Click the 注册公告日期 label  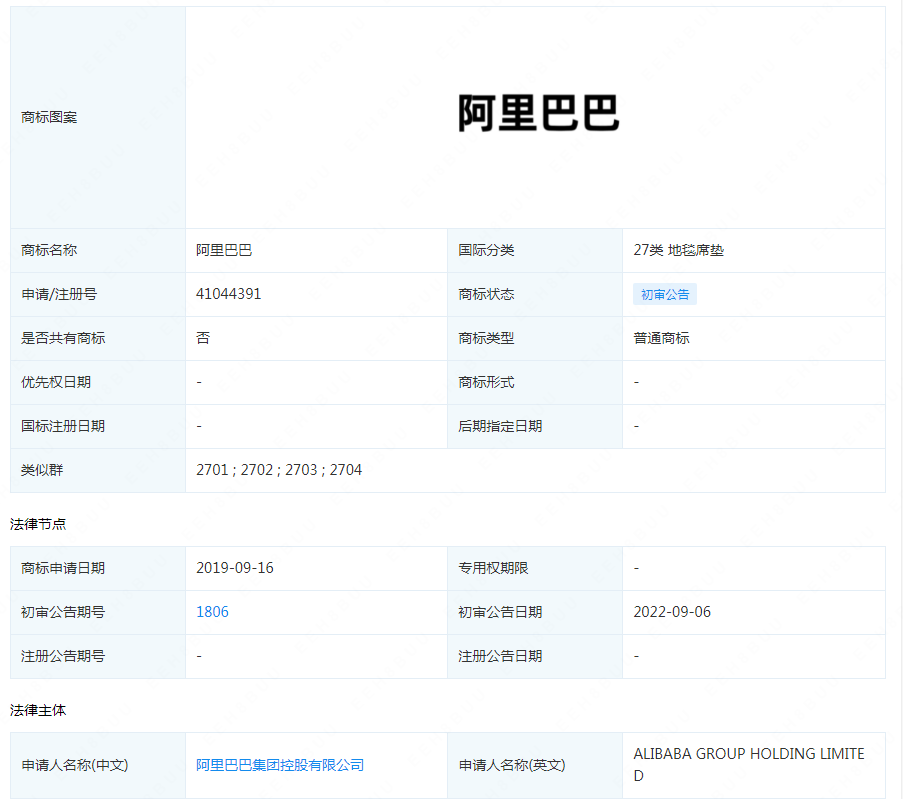point(500,656)
